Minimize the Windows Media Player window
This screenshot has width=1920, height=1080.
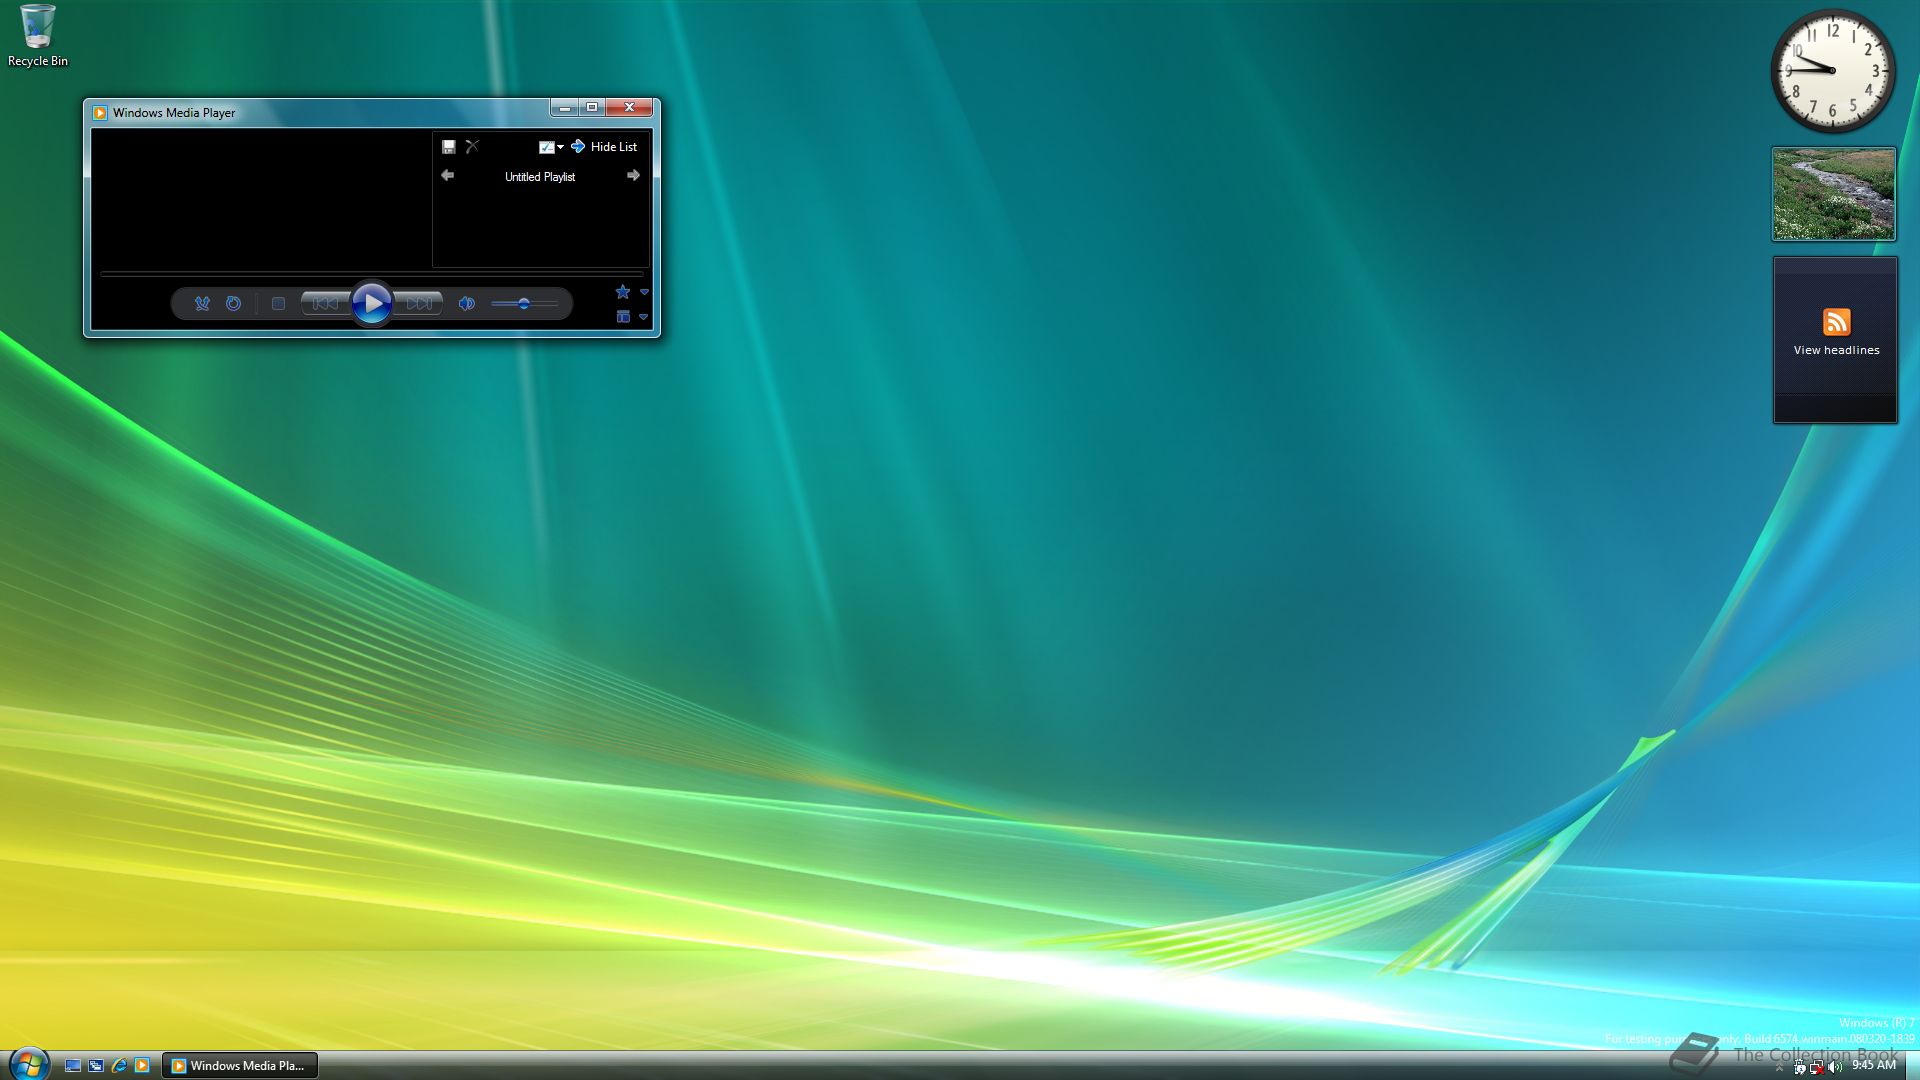(565, 107)
